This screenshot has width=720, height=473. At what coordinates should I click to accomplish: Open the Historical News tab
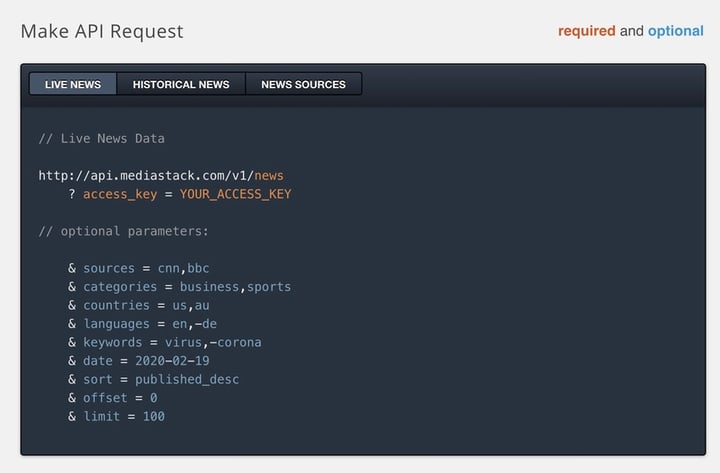coord(181,85)
